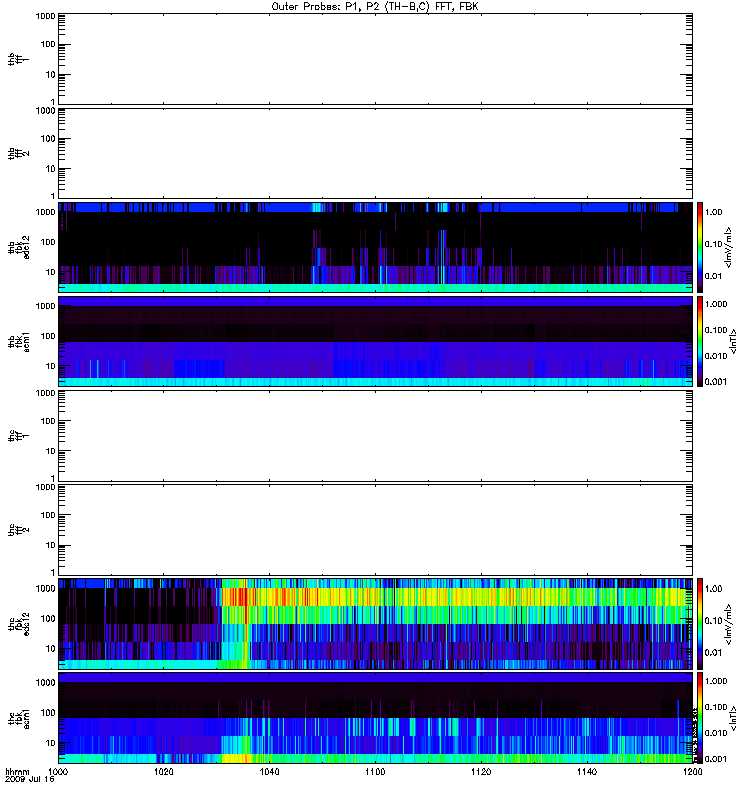Image resolution: width=750 pixels, height=800 pixels.
Task: Click the thc fbk scm1 color bar
Action: click(700, 718)
